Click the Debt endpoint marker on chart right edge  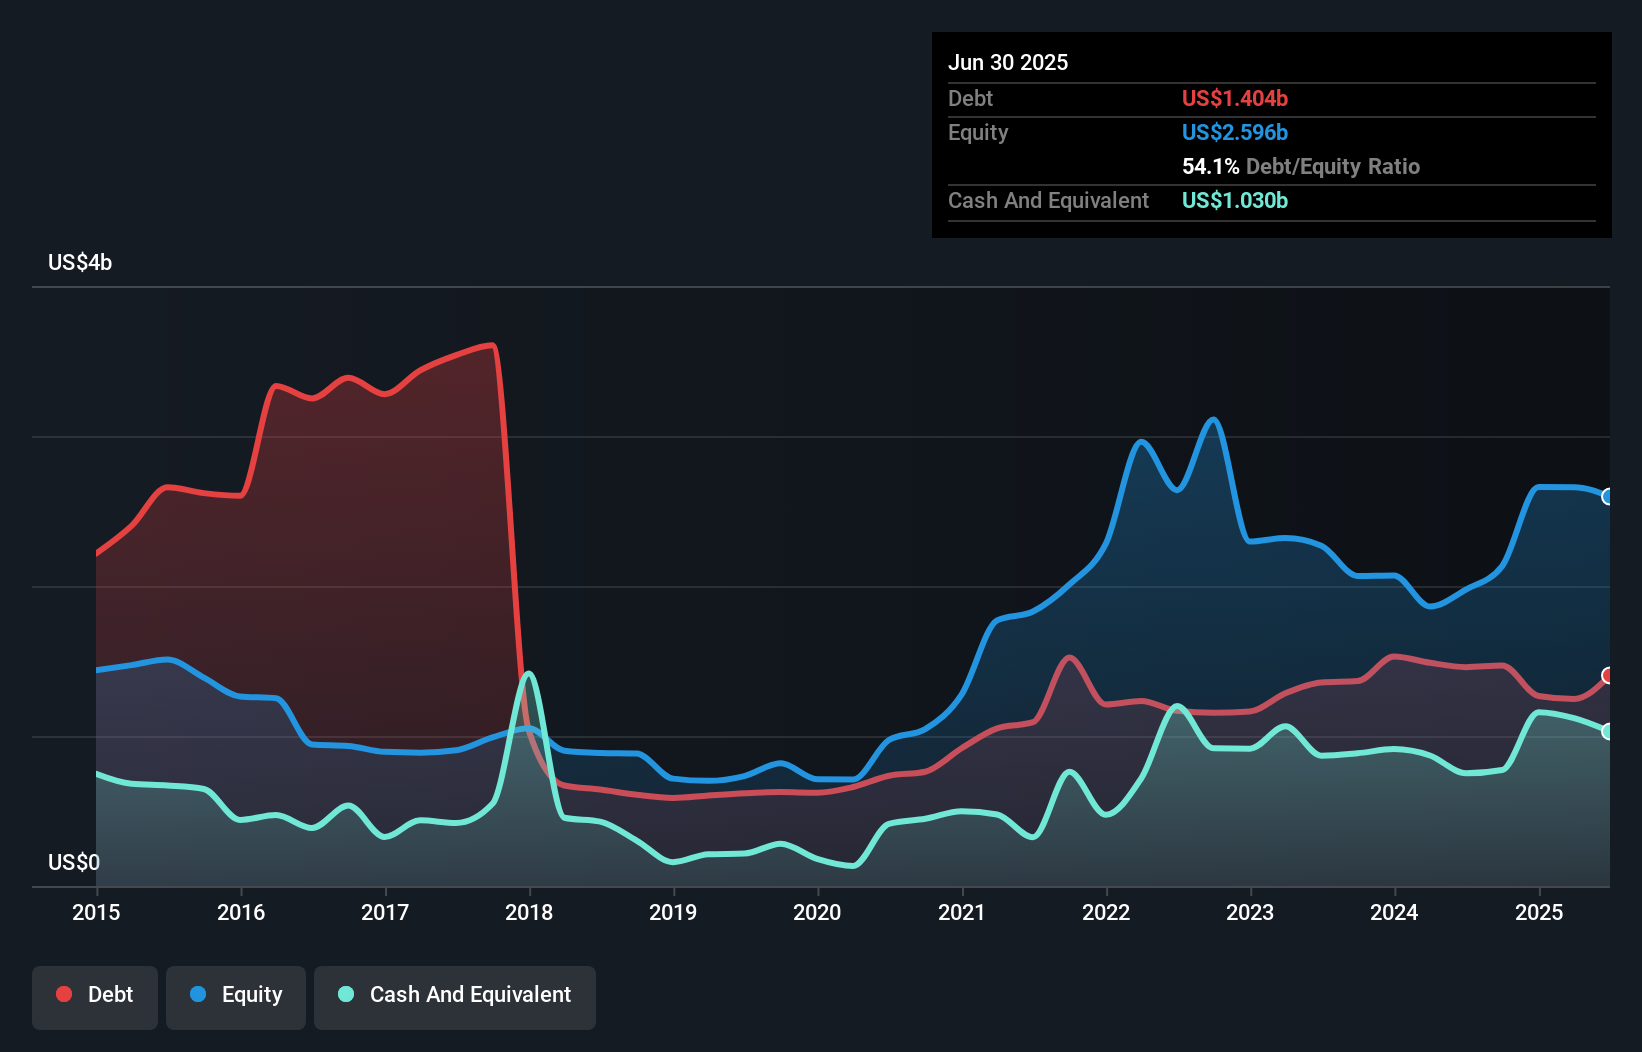[x=1606, y=676]
